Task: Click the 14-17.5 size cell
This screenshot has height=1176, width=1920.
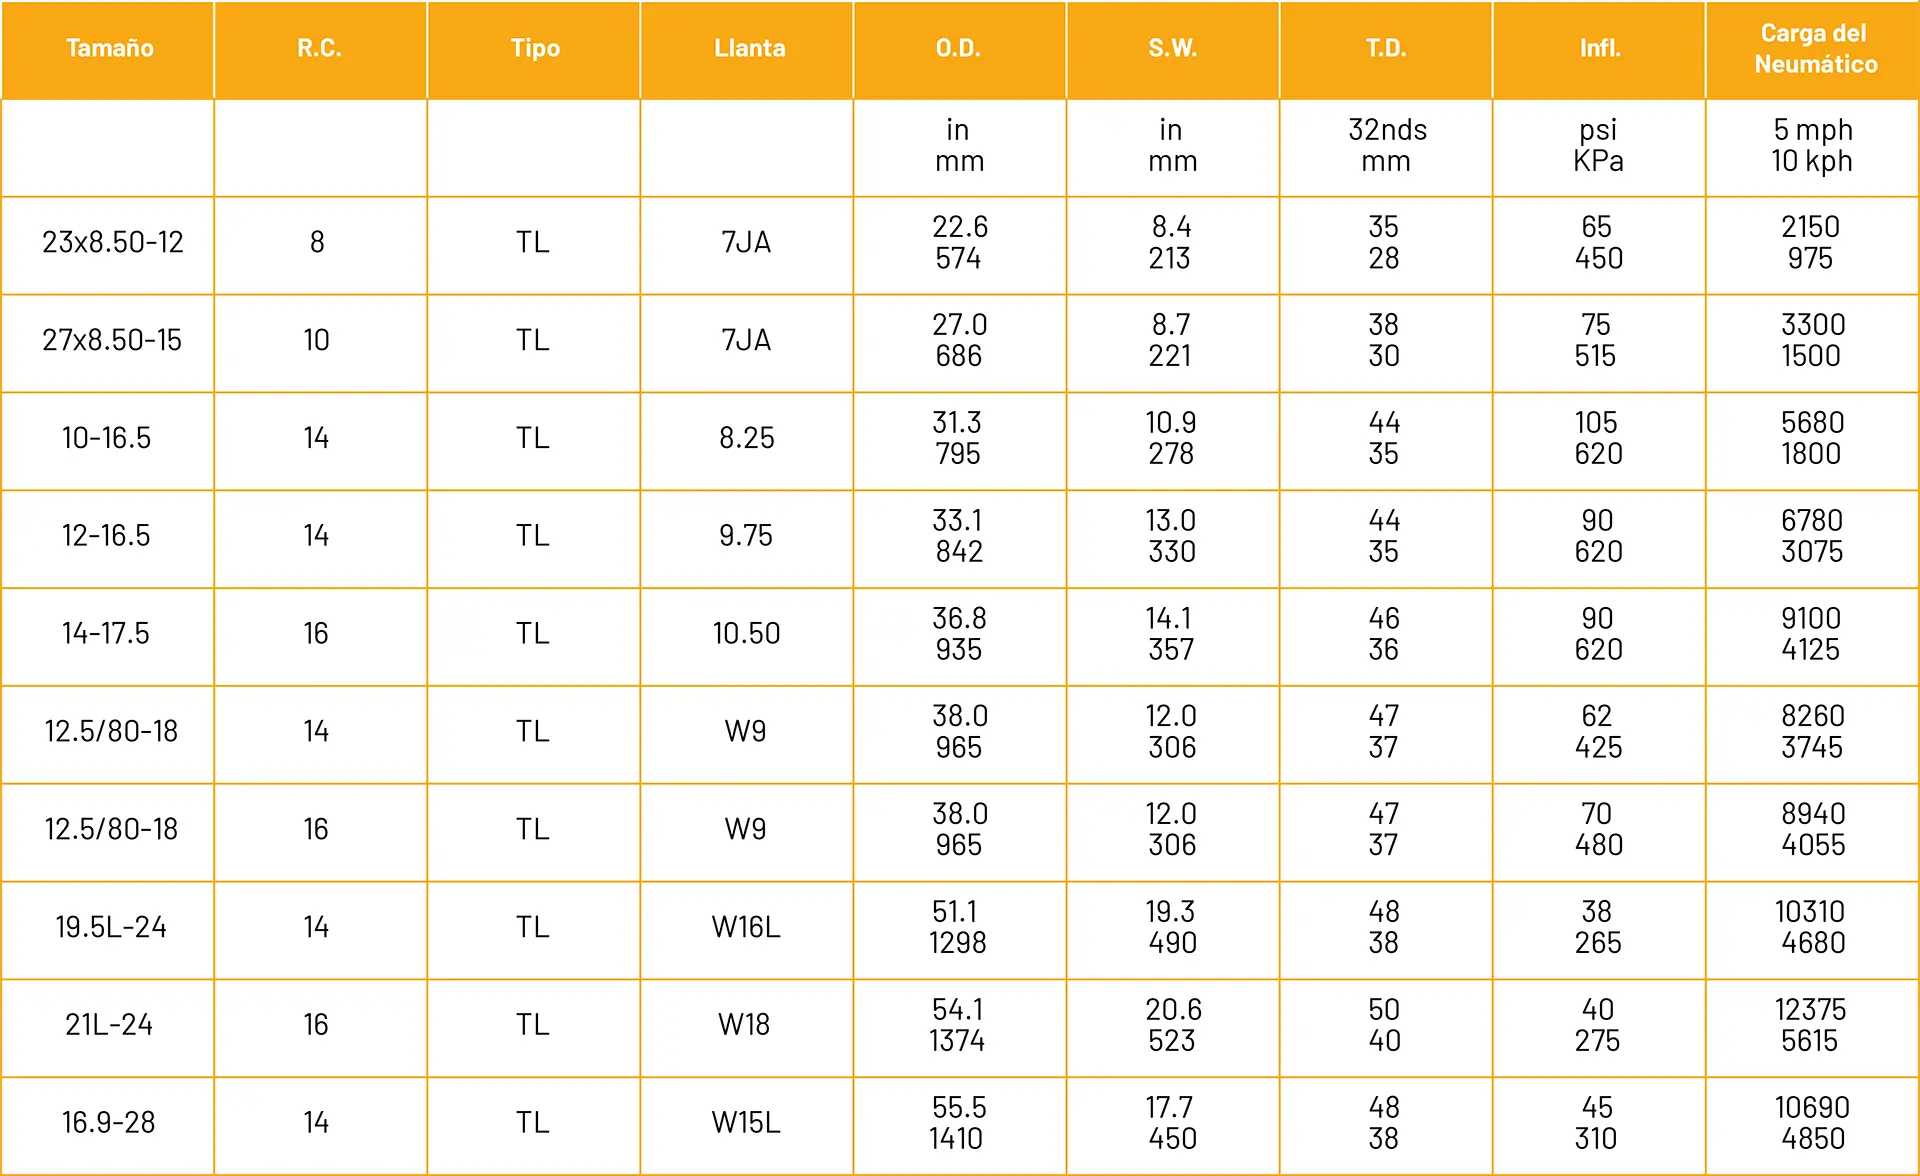Action: [106, 634]
